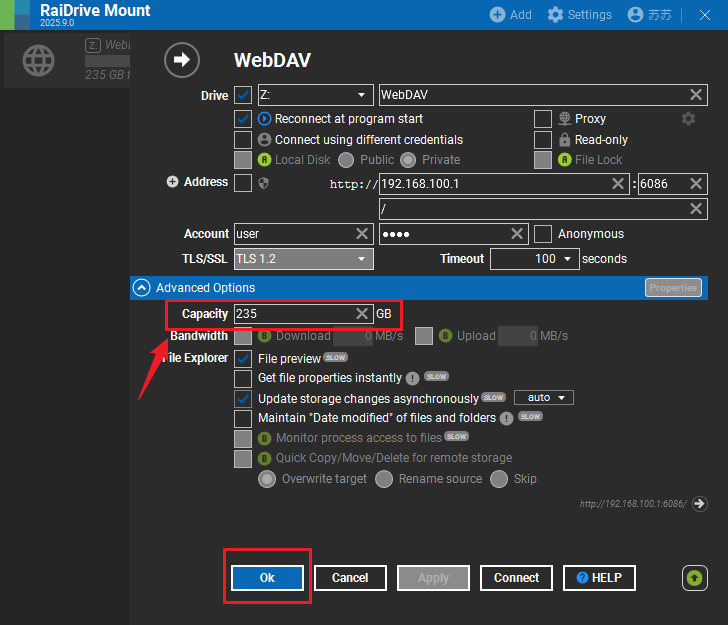Open HELP
The image size is (728, 625).
[x=599, y=578]
